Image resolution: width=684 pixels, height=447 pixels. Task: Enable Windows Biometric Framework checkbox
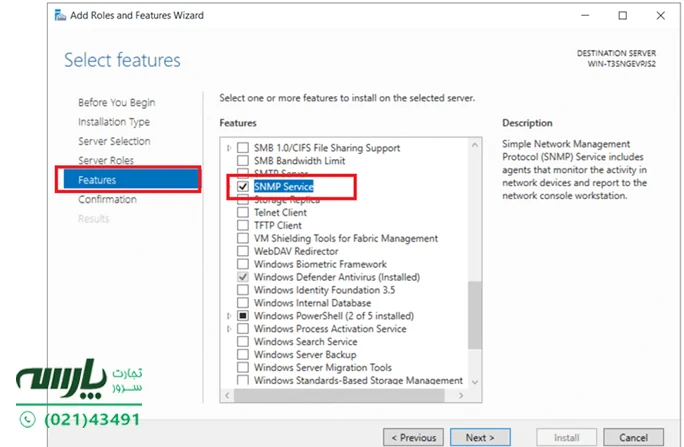tap(243, 264)
